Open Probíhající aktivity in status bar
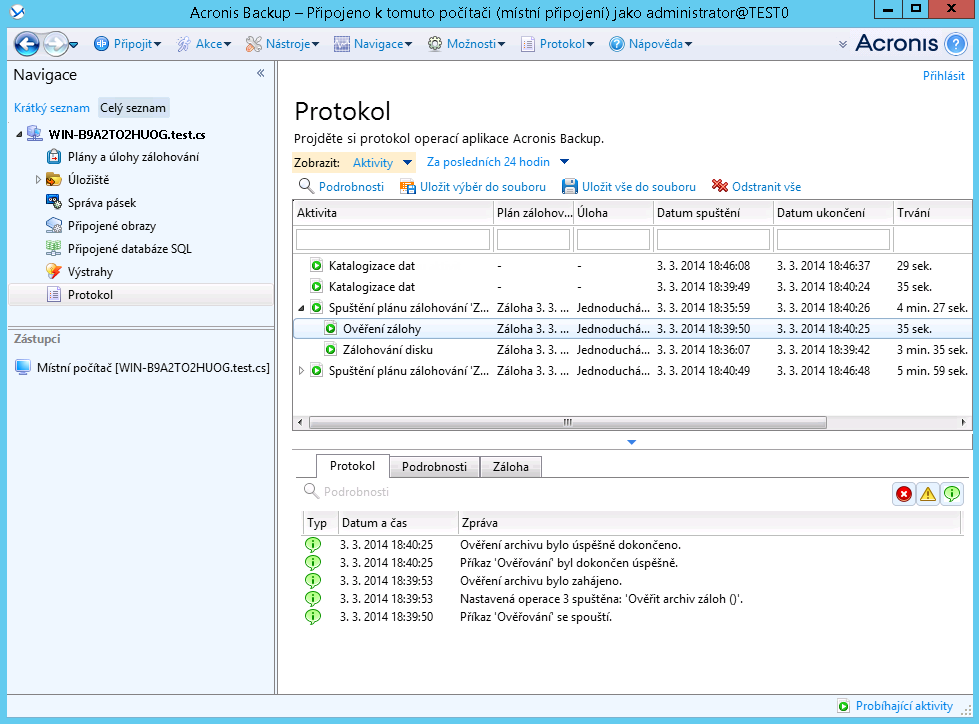This screenshot has height=724, width=979. pyautogui.click(x=895, y=706)
